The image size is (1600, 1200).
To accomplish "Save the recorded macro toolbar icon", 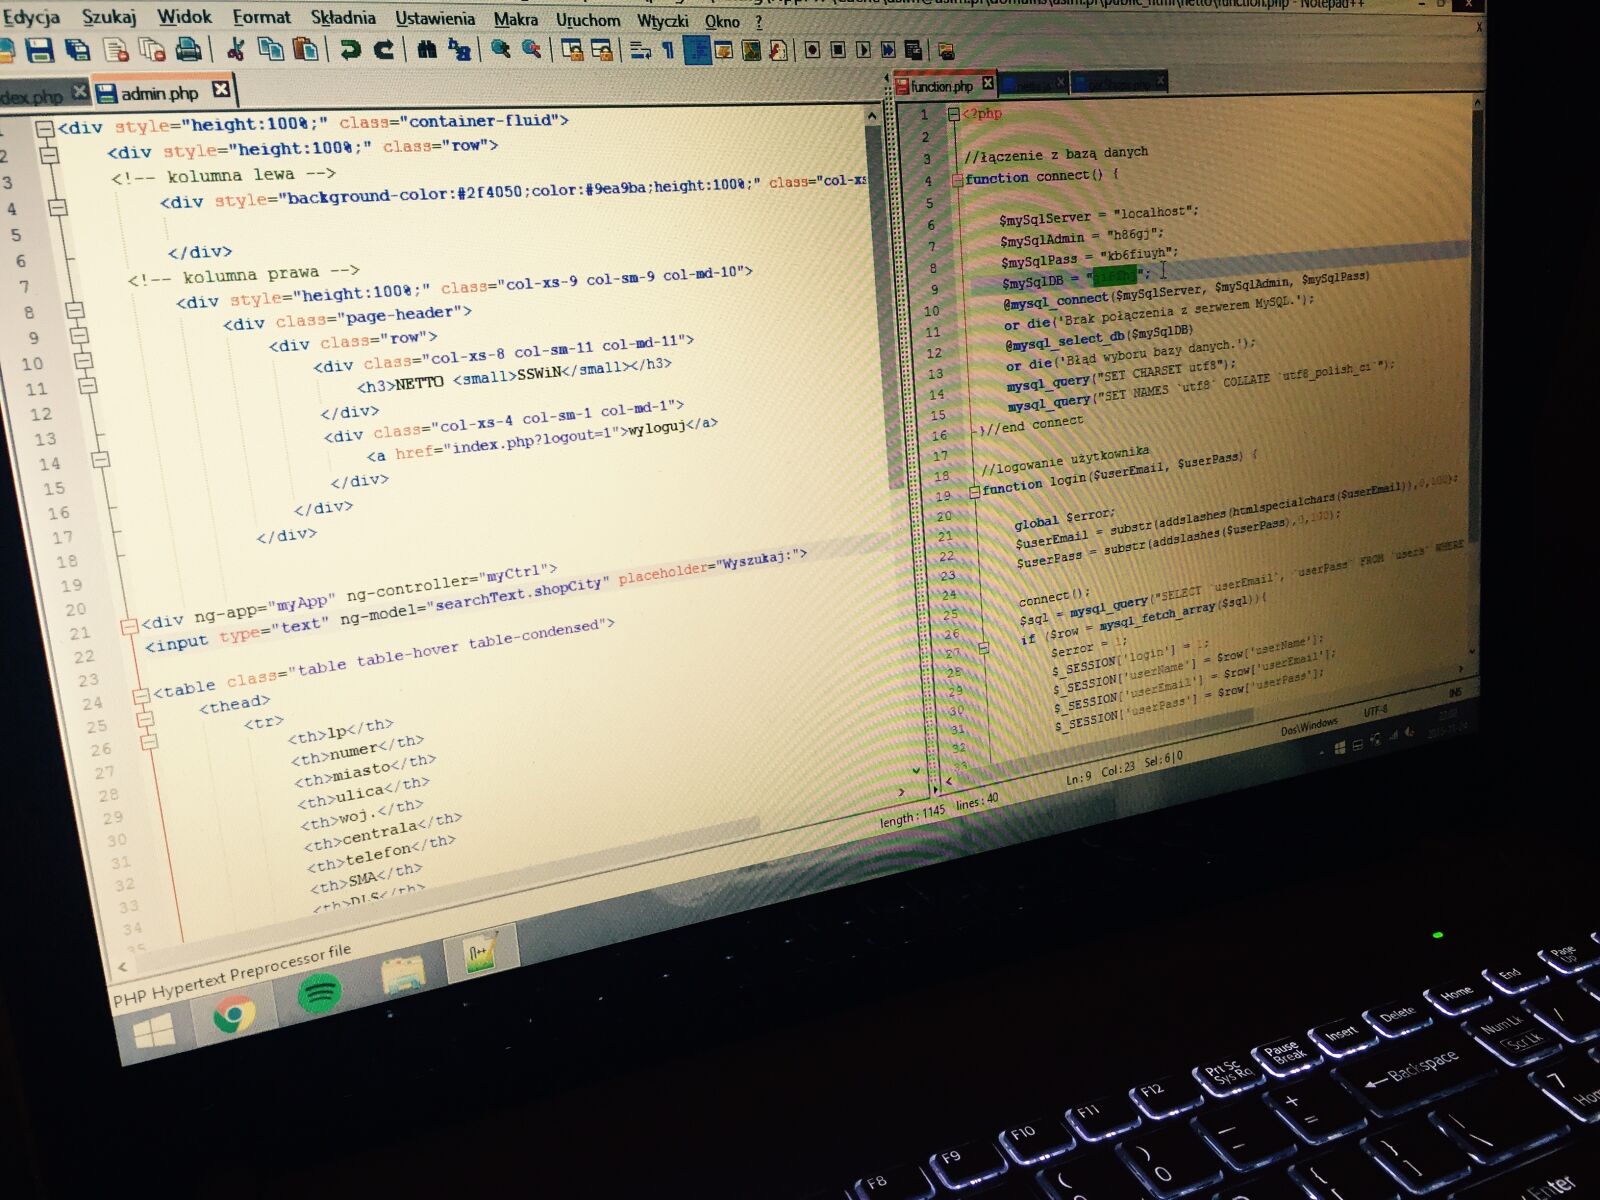I will coord(913,49).
